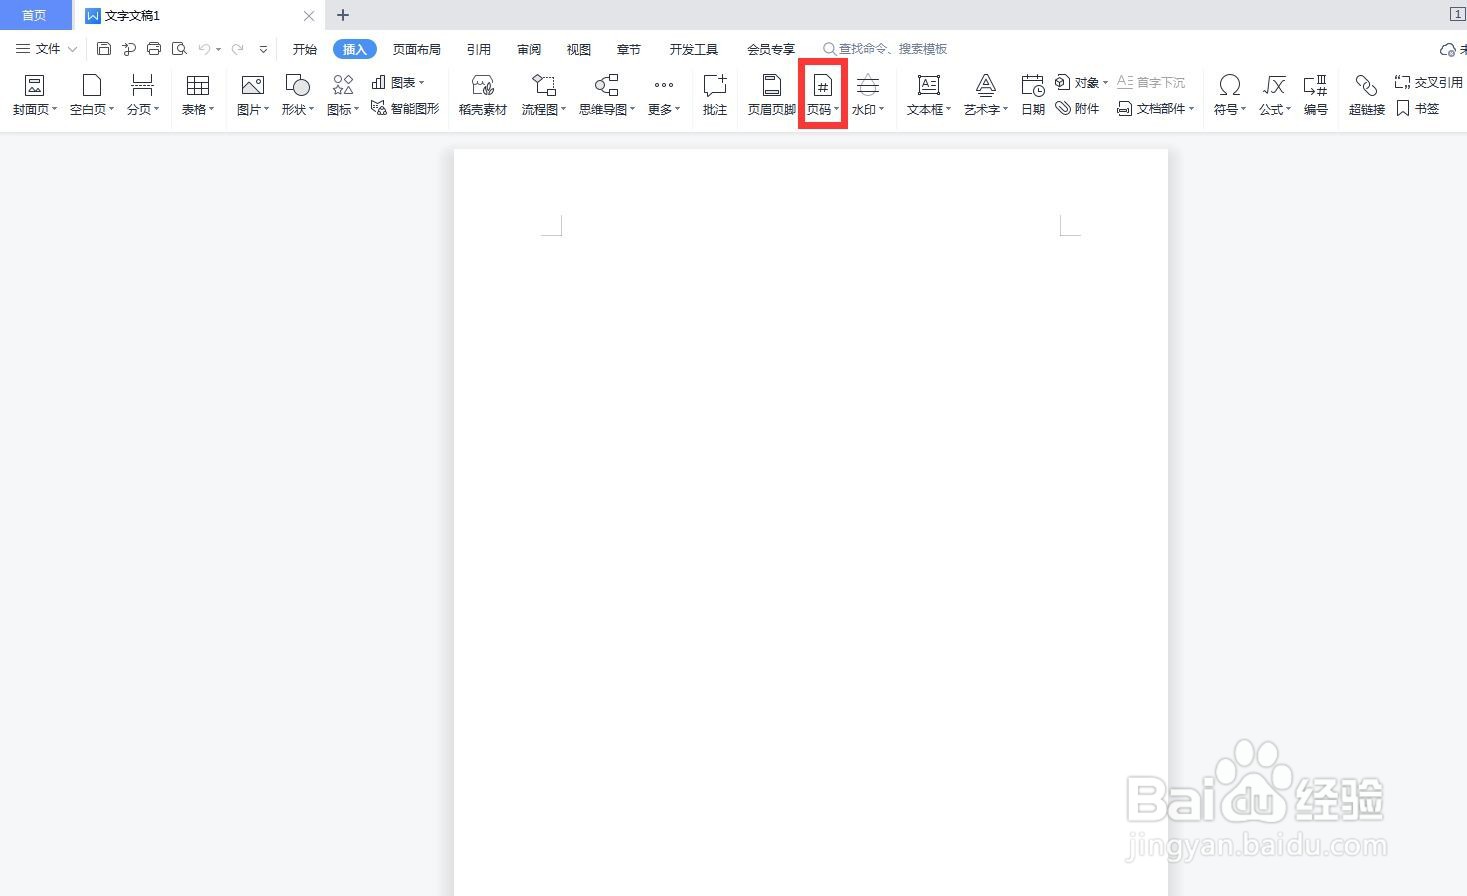Insert a Chart (图表)
This screenshot has height=896, width=1467.
click(x=398, y=82)
